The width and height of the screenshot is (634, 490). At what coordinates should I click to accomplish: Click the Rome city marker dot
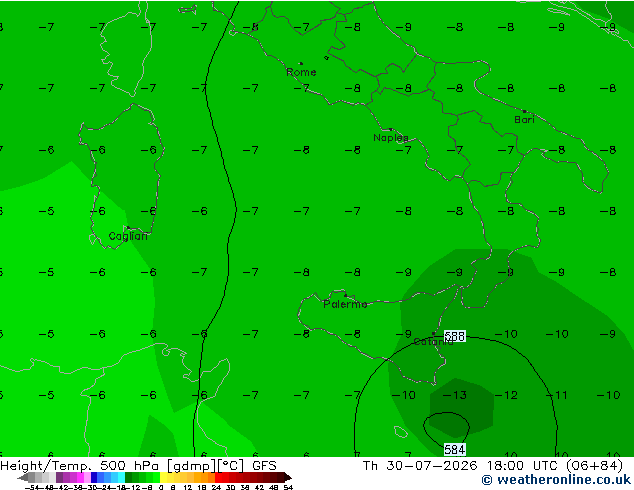pos(301,63)
